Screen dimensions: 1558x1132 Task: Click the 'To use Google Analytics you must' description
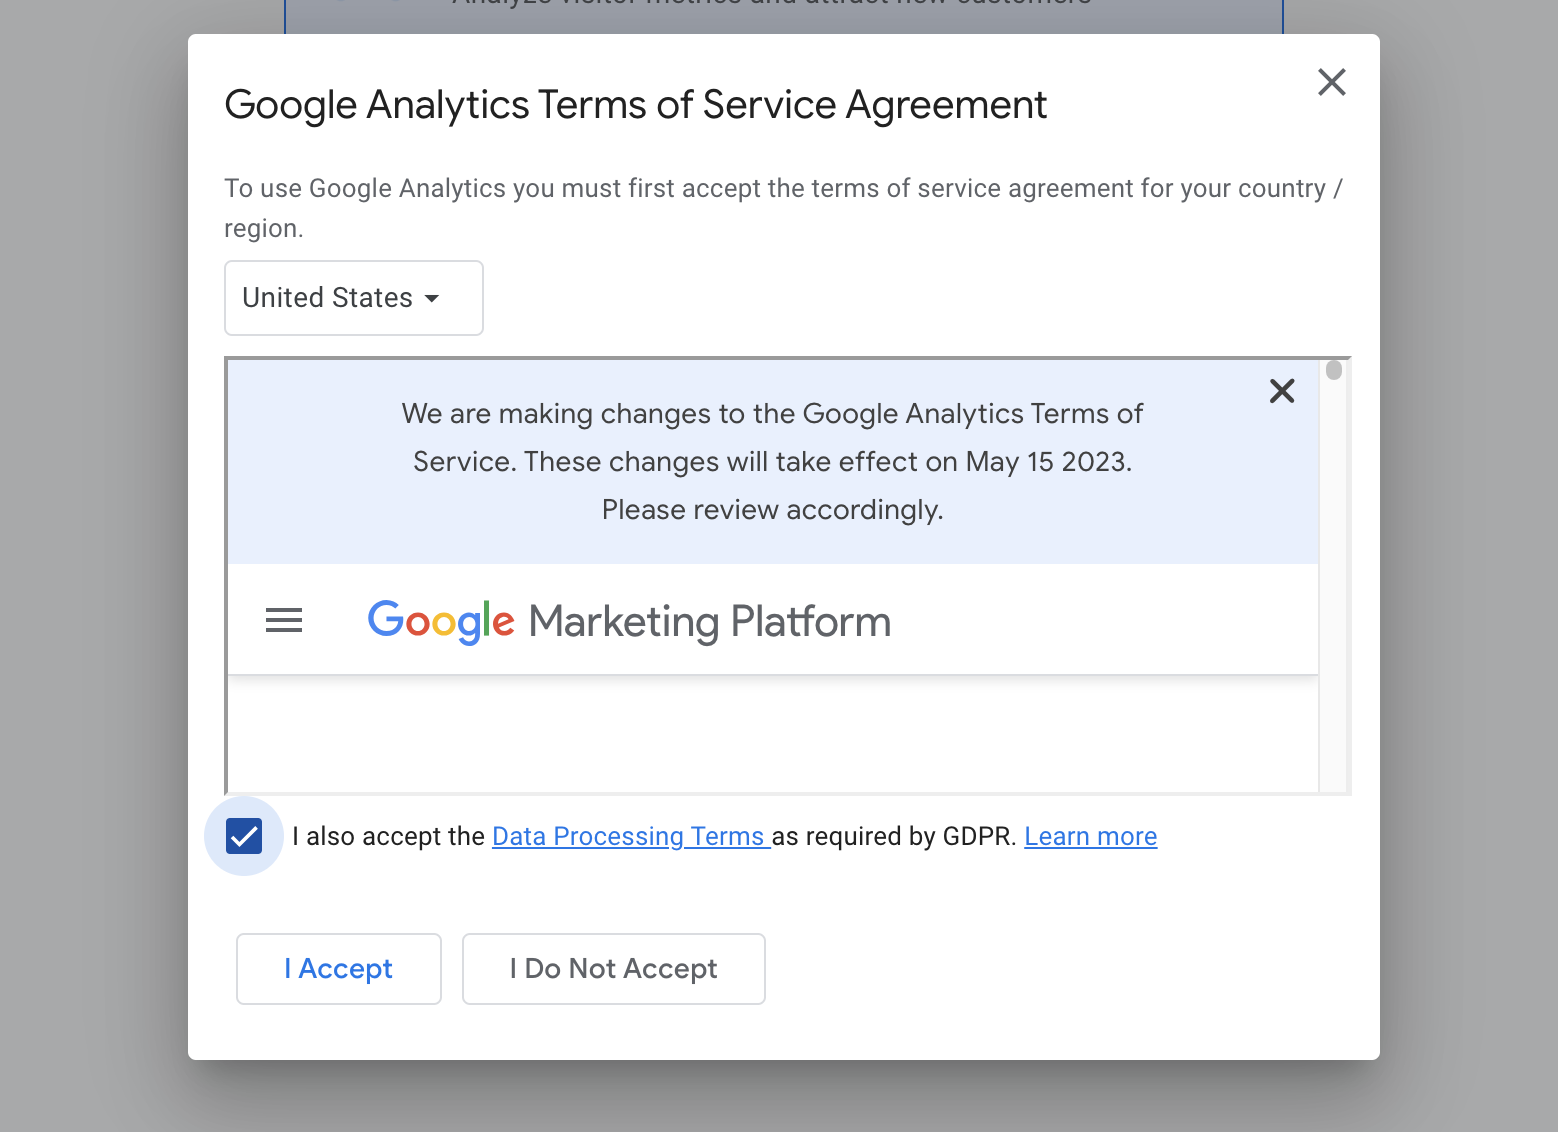(784, 208)
